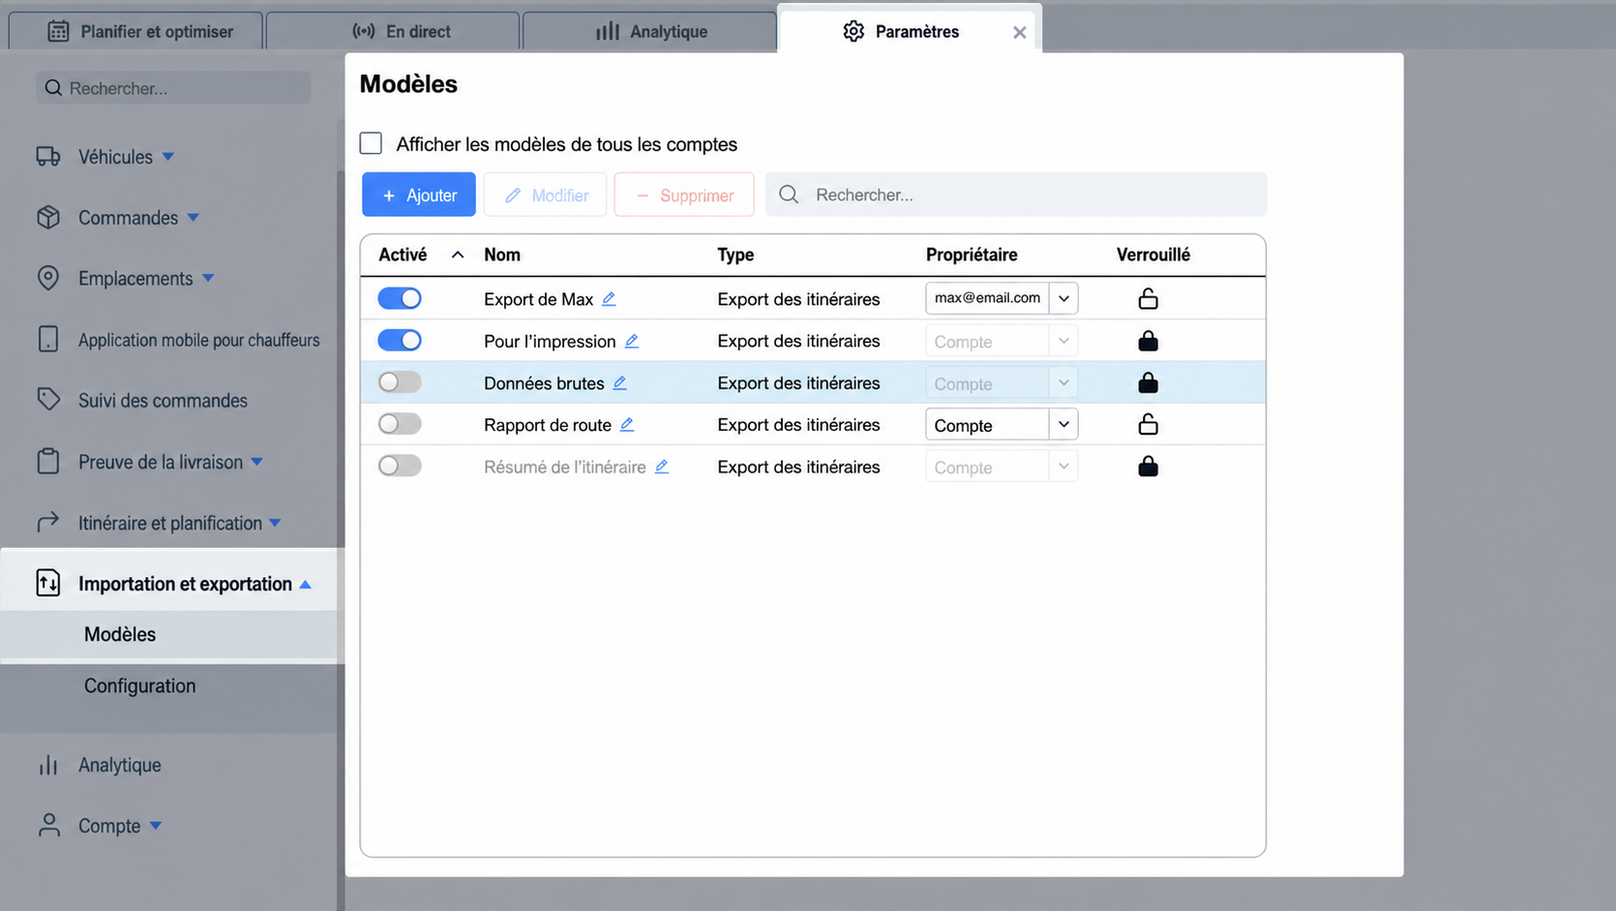This screenshot has height=911, width=1616.
Task: Click the magnifier icon in the sidebar search box
Action: tap(54, 88)
